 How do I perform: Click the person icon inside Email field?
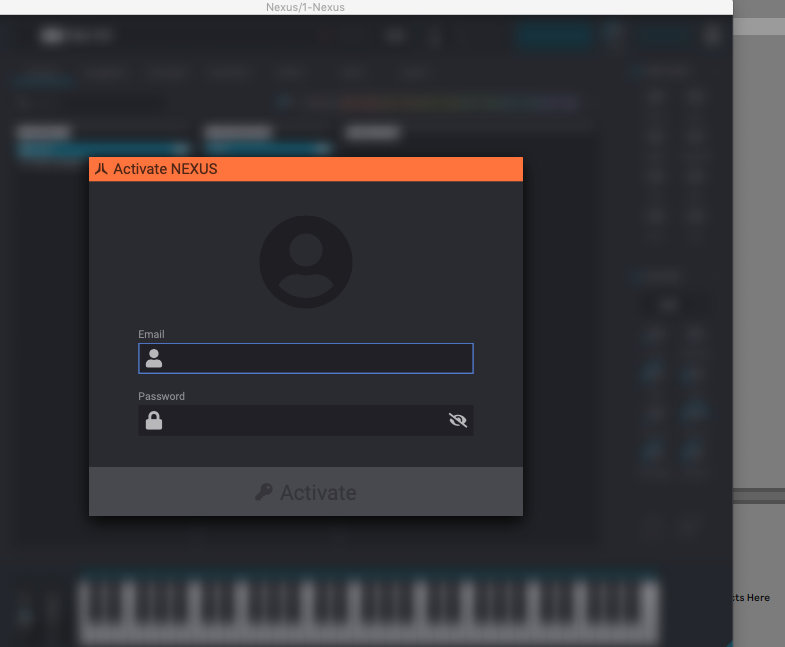point(154,359)
